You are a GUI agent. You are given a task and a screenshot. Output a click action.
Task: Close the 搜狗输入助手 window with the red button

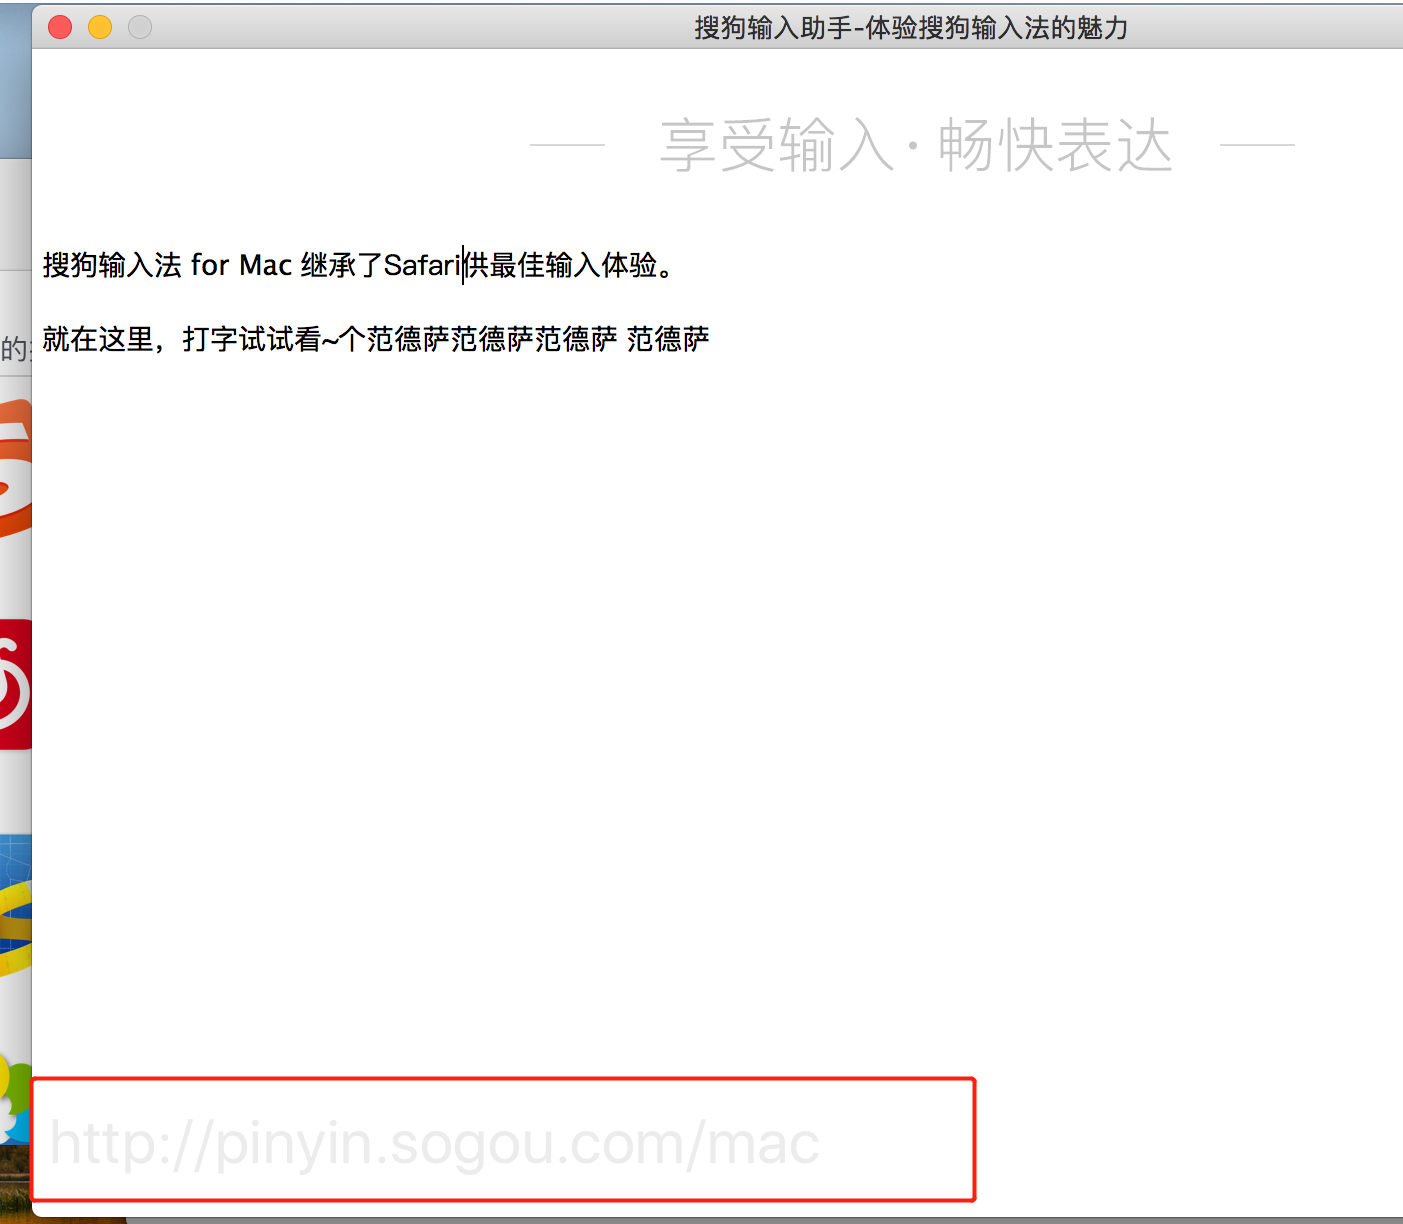[x=60, y=27]
